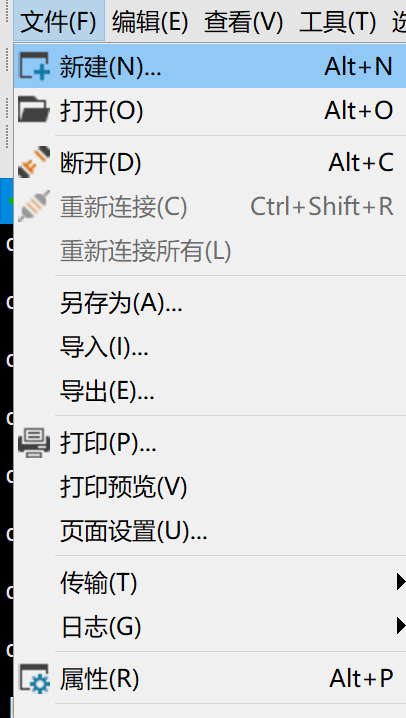Image resolution: width=406 pixels, height=718 pixels.
Task: Choose 另存为(A)... from the File menu
Action: [x=210, y=303]
